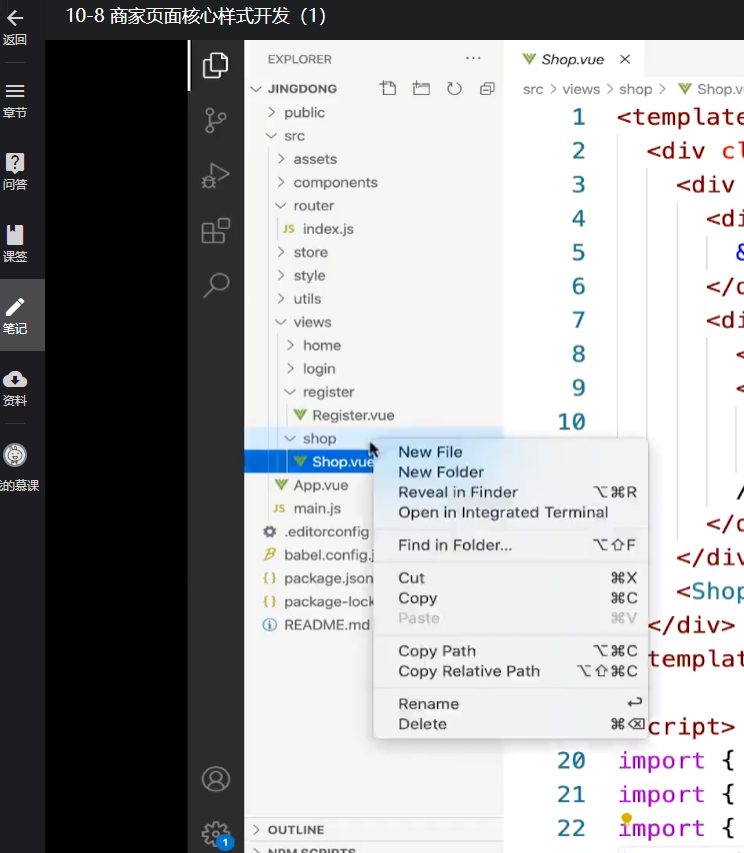
Task: Expand the public folder
Action: pyautogui.click(x=303, y=113)
